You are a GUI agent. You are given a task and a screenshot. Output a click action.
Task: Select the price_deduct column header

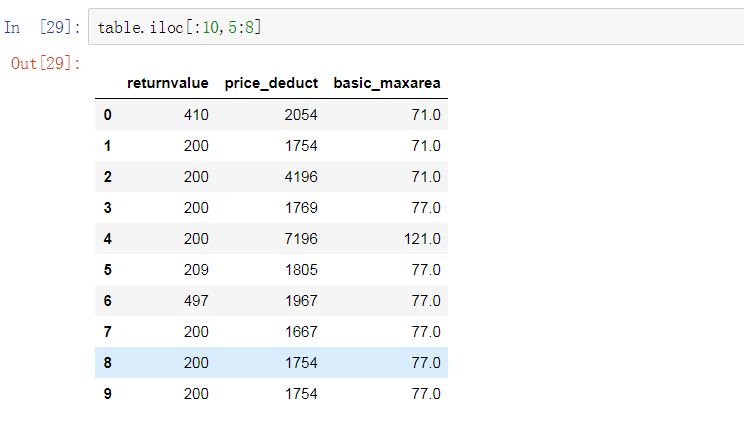tap(271, 83)
